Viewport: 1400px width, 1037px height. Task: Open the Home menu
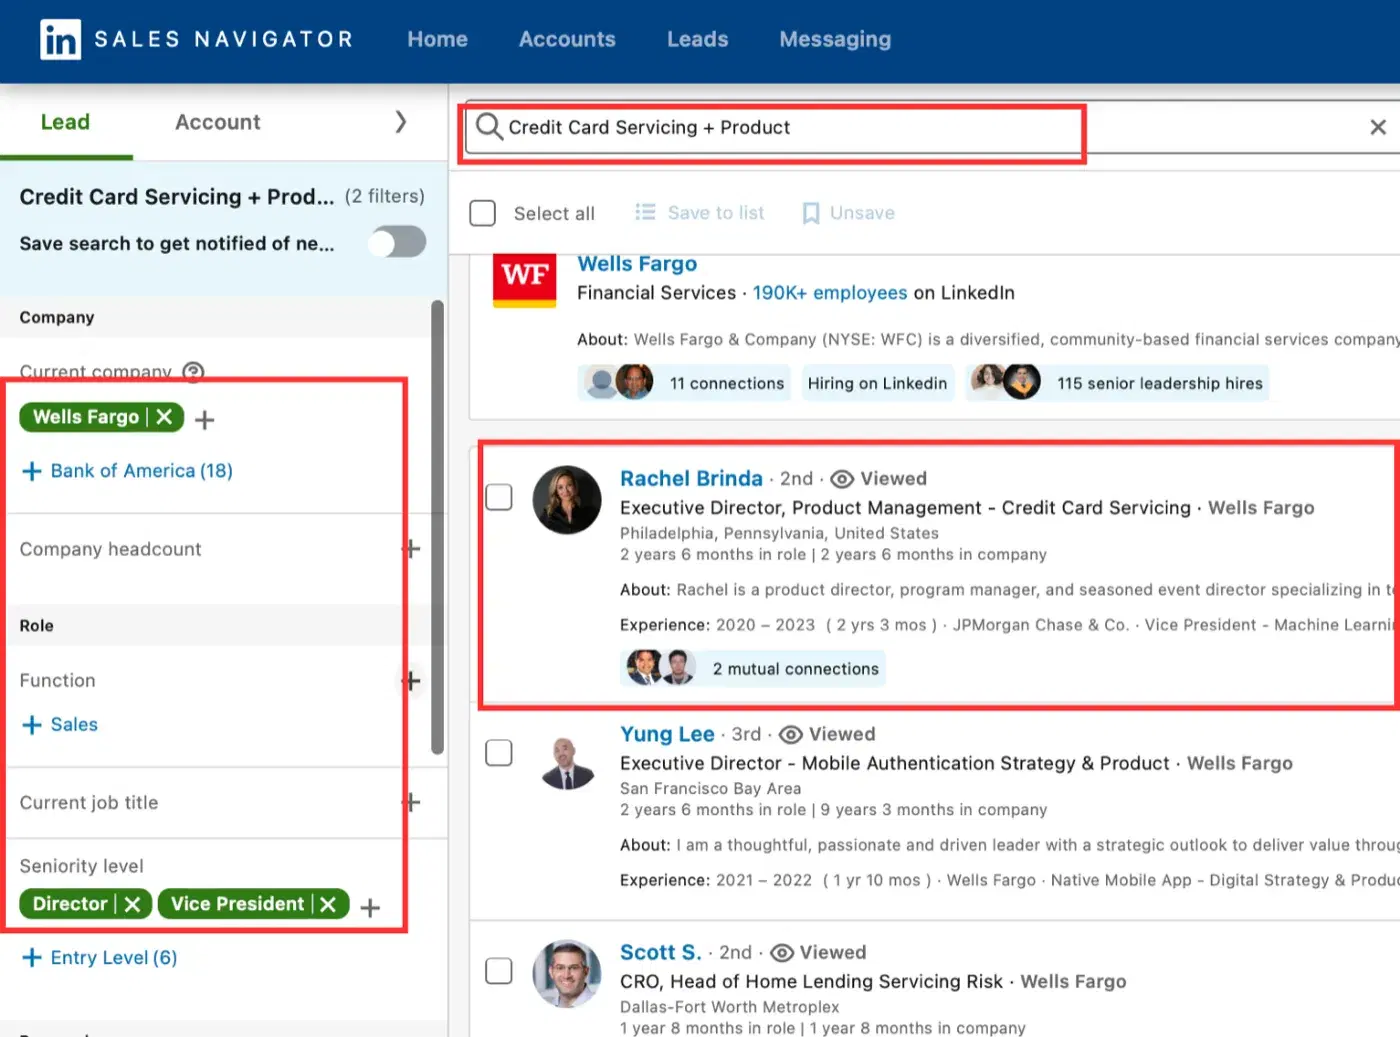437,39
